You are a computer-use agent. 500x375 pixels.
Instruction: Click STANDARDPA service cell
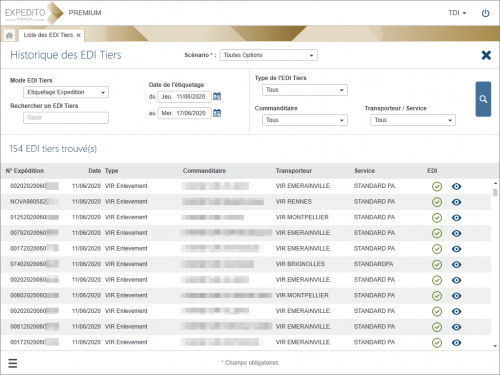373,264
